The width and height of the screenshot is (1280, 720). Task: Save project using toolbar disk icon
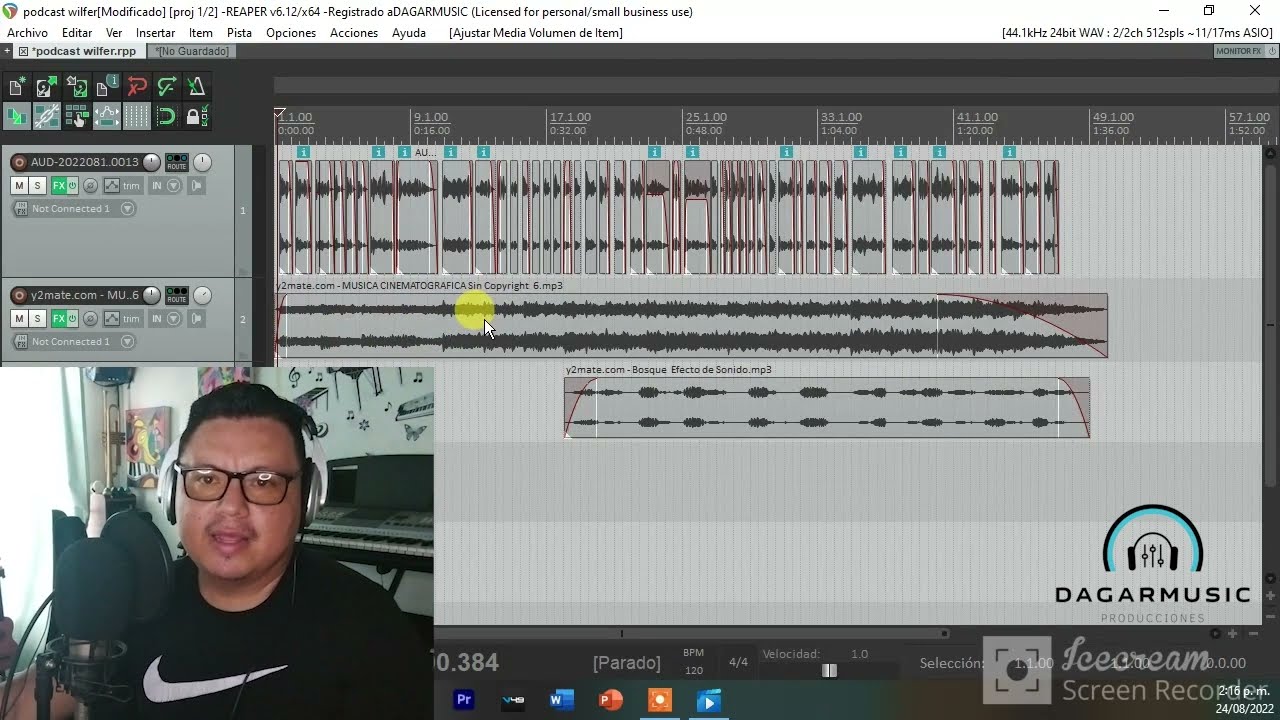pos(77,87)
